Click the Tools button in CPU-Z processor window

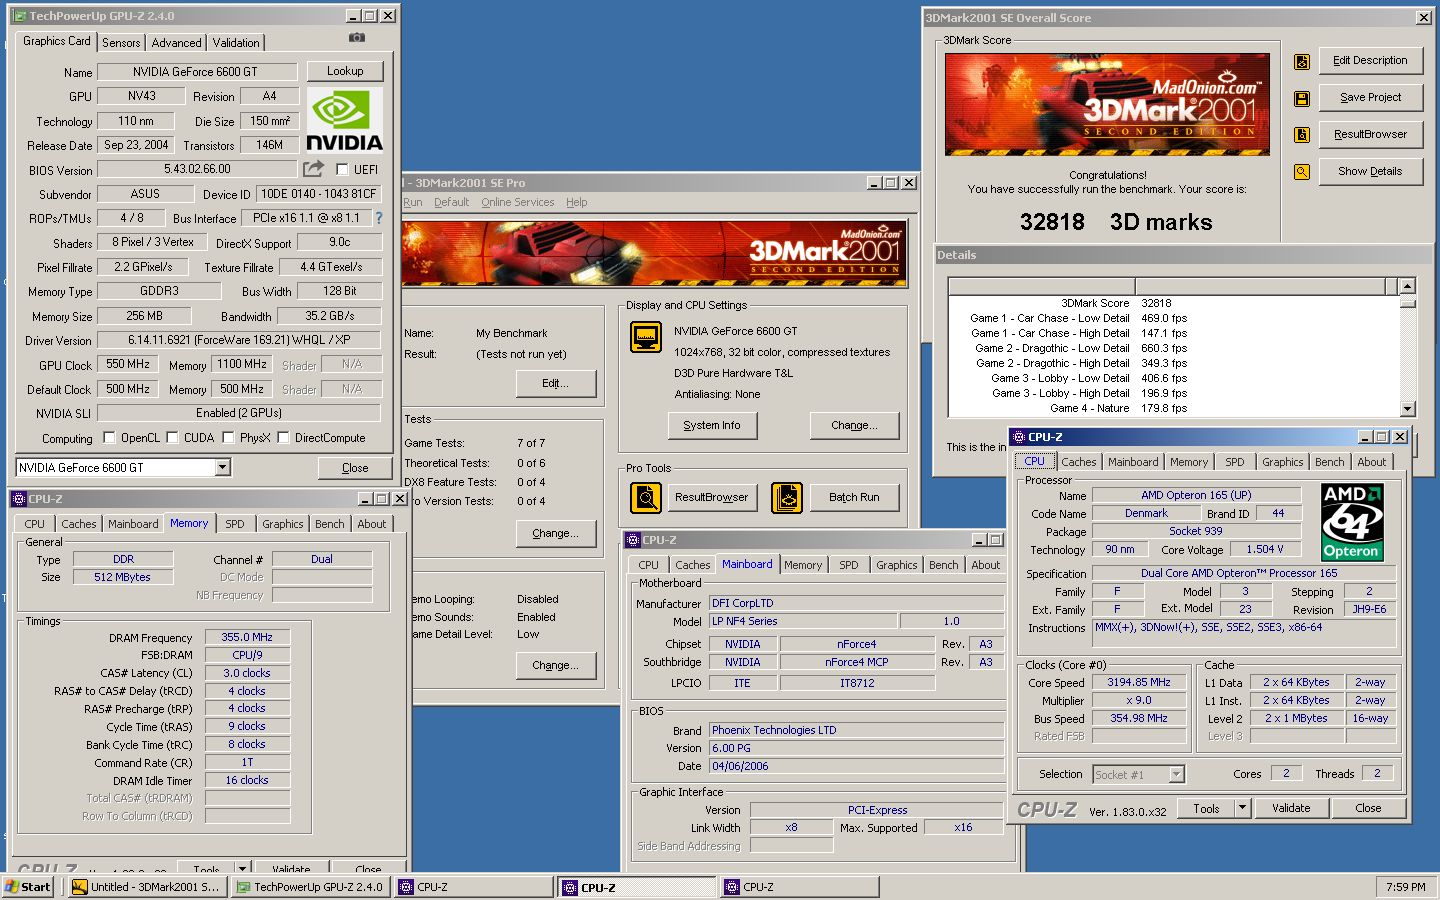pyautogui.click(x=1206, y=808)
